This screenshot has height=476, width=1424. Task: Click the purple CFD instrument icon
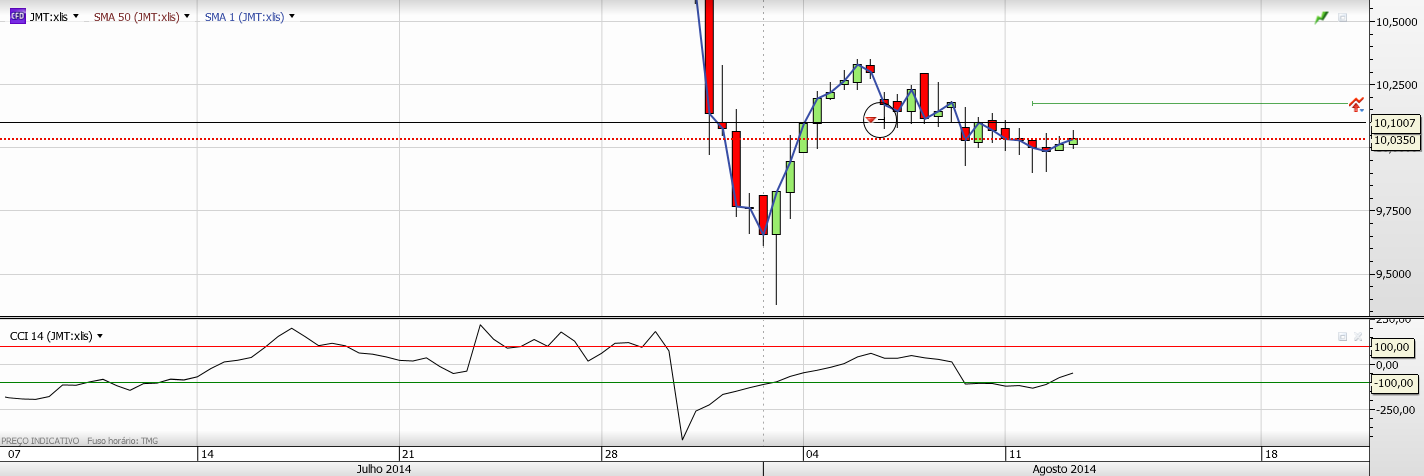click(x=17, y=17)
